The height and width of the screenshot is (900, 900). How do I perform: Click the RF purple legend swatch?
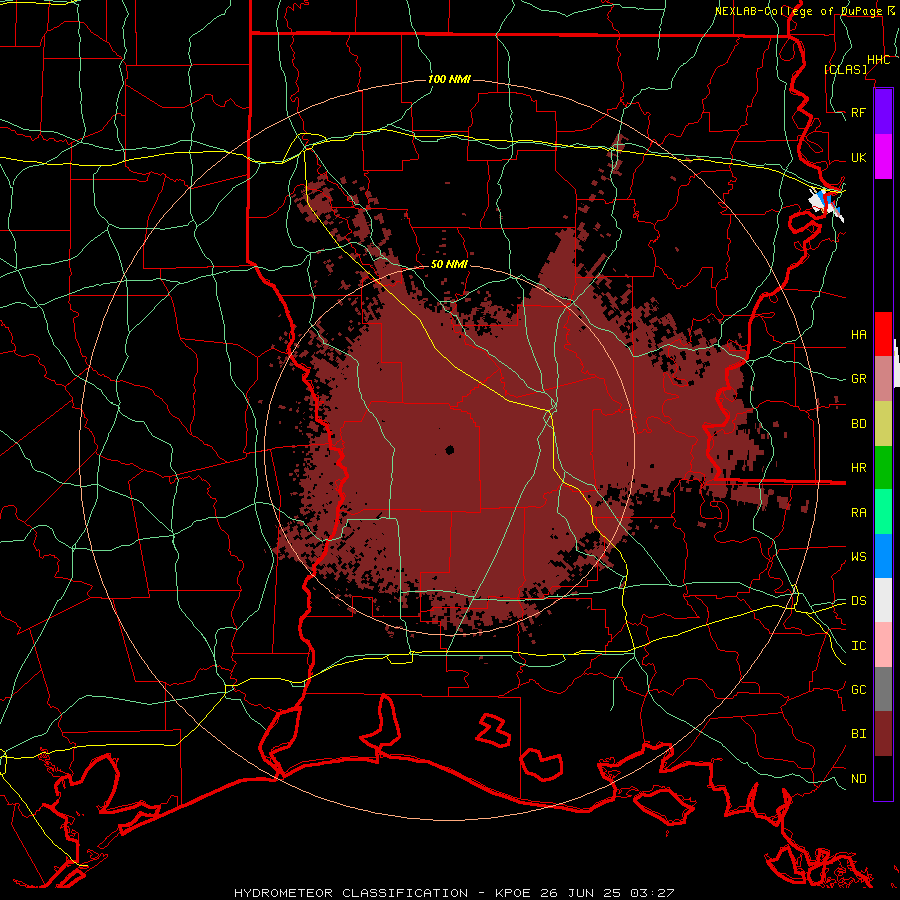883,112
